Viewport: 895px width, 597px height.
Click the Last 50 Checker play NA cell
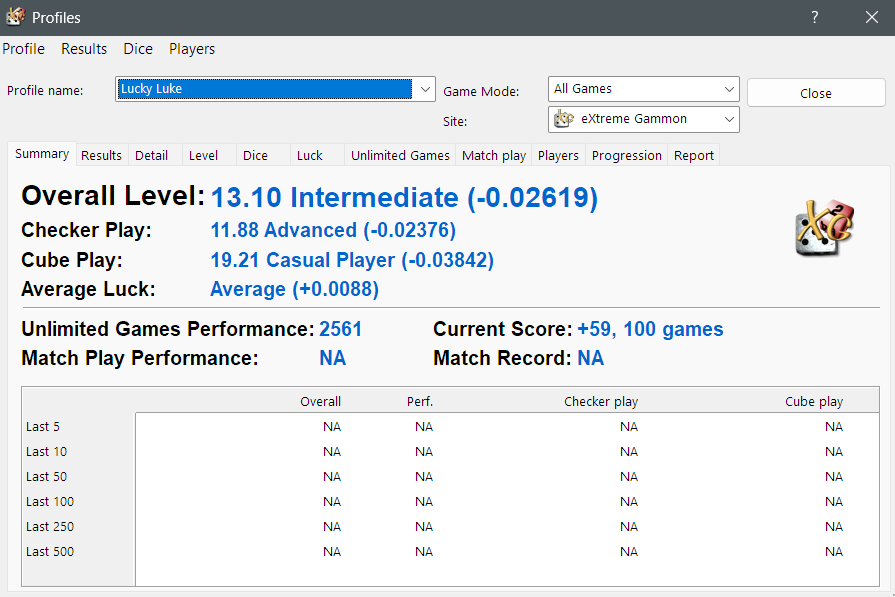(629, 477)
